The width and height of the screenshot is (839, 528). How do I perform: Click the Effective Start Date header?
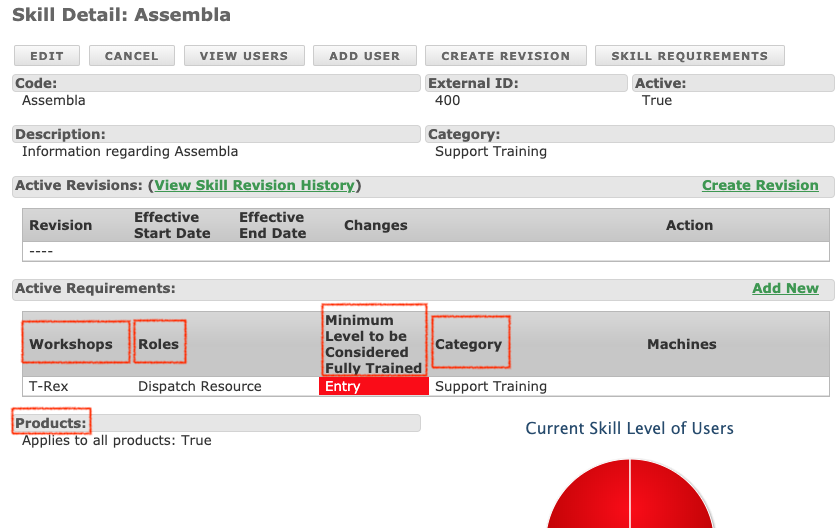pos(172,225)
